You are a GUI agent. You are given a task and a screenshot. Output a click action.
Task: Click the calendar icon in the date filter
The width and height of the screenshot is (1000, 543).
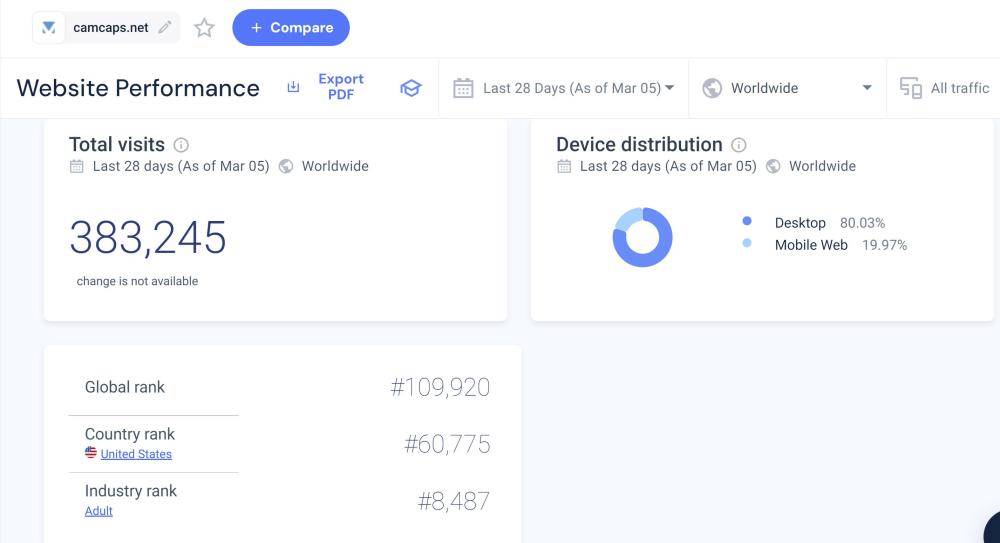coord(463,88)
